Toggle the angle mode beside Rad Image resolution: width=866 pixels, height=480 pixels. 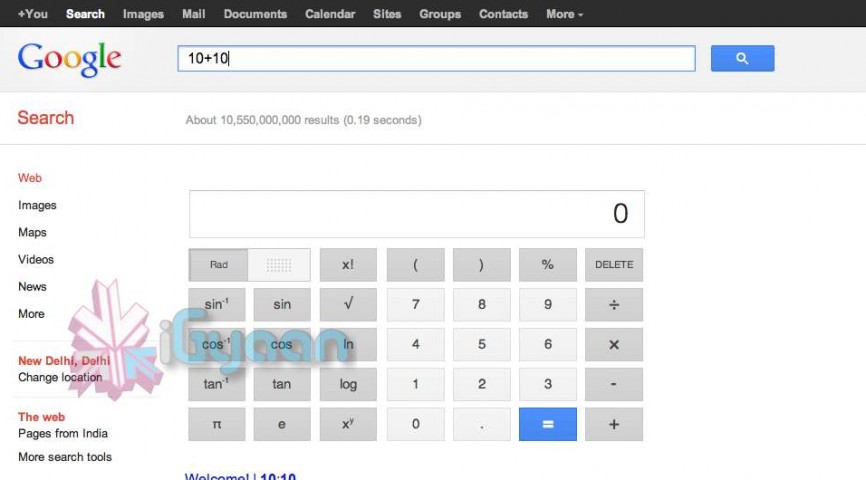279,265
